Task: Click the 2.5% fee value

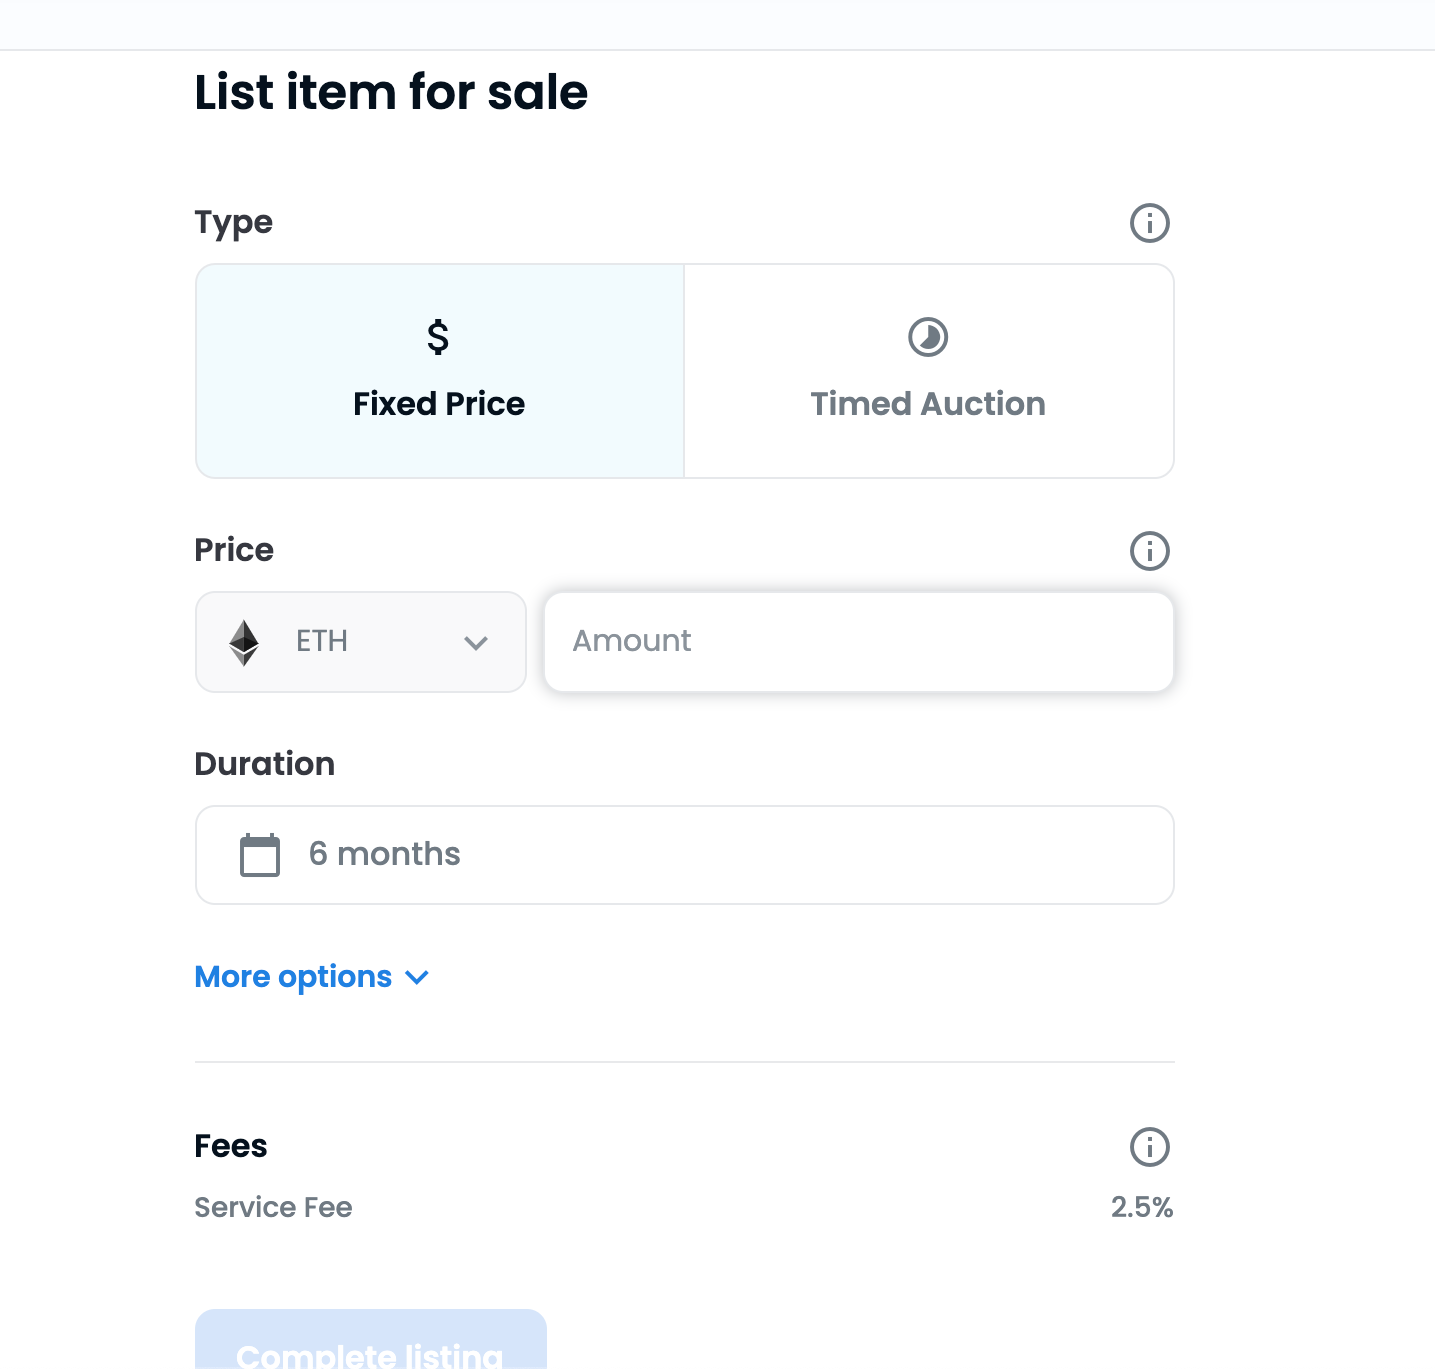Action: point(1141,1208)
